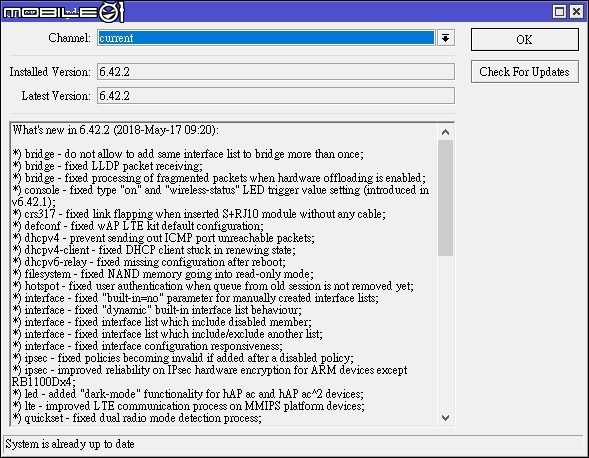Maximize the update dialog window
589x458 pixels.
pos(559,11)
